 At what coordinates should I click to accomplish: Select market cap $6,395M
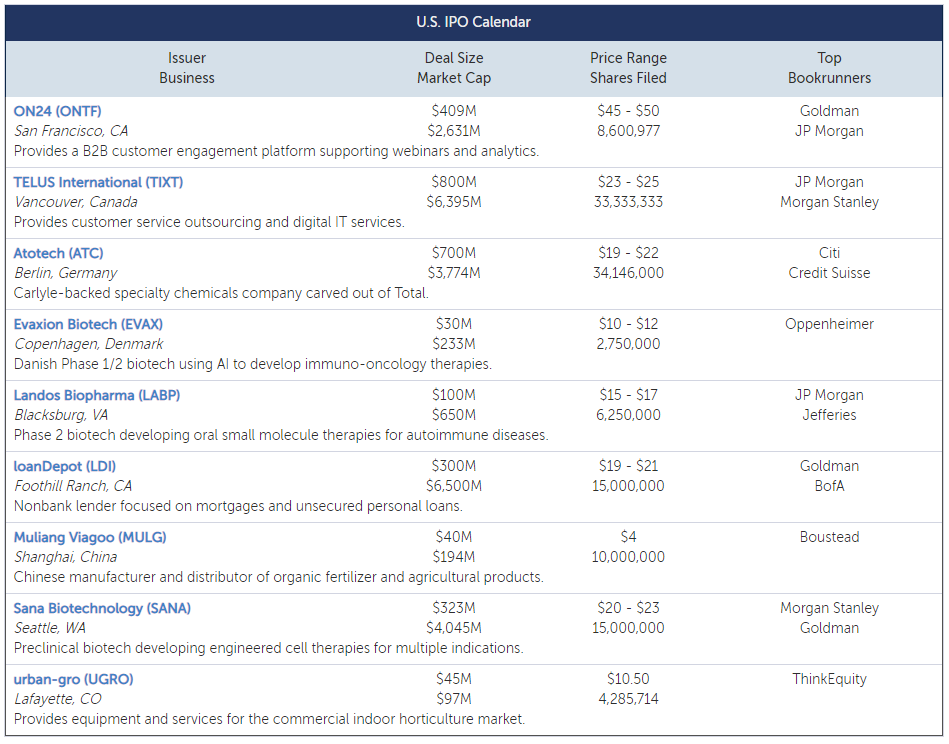[454, 202]
